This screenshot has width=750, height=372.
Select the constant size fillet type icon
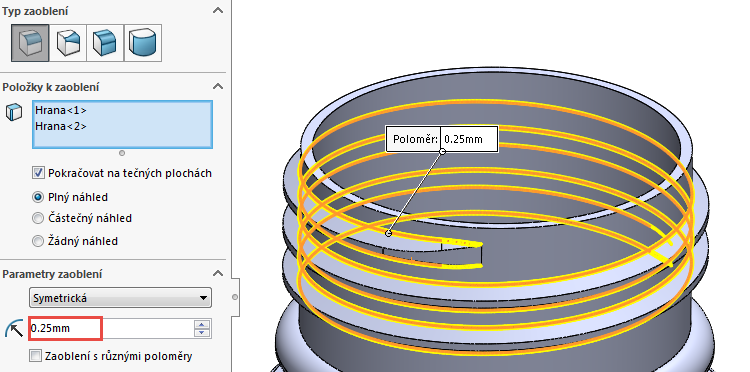30,43
